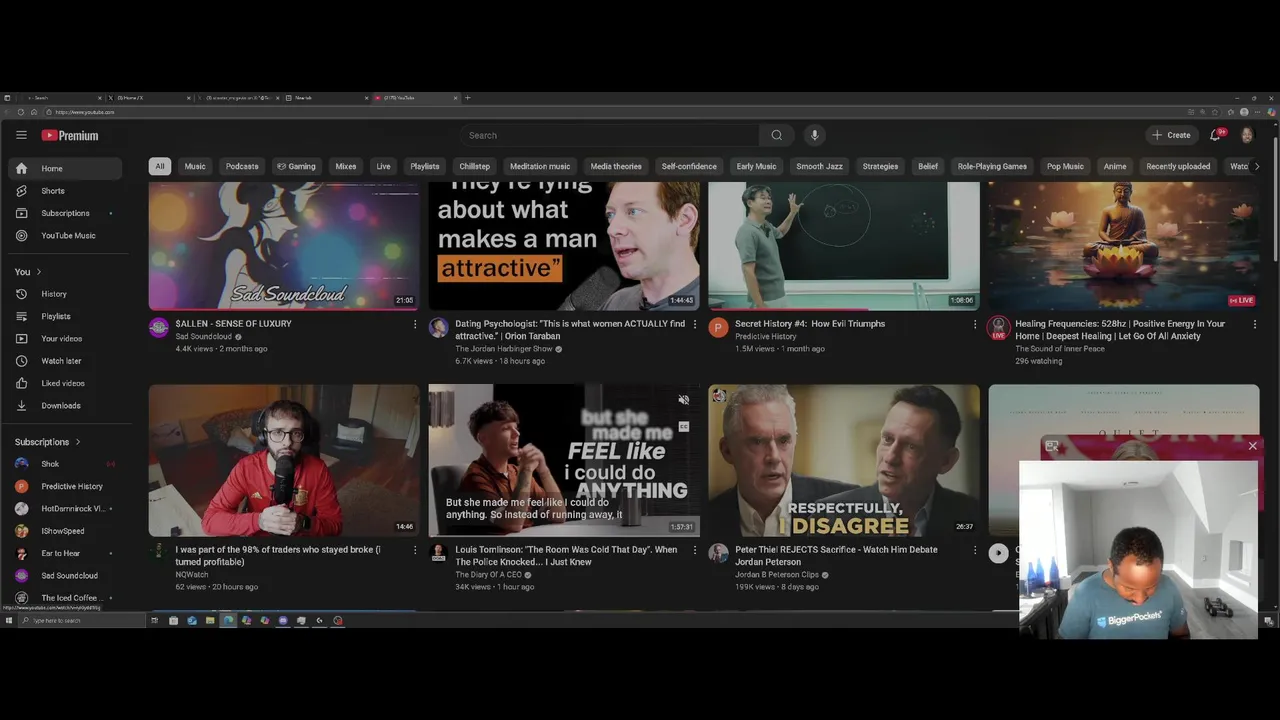Open the Peter Thiel debate thumbnail
Viewport: 1280px width, 720px height.
point(844,461)
